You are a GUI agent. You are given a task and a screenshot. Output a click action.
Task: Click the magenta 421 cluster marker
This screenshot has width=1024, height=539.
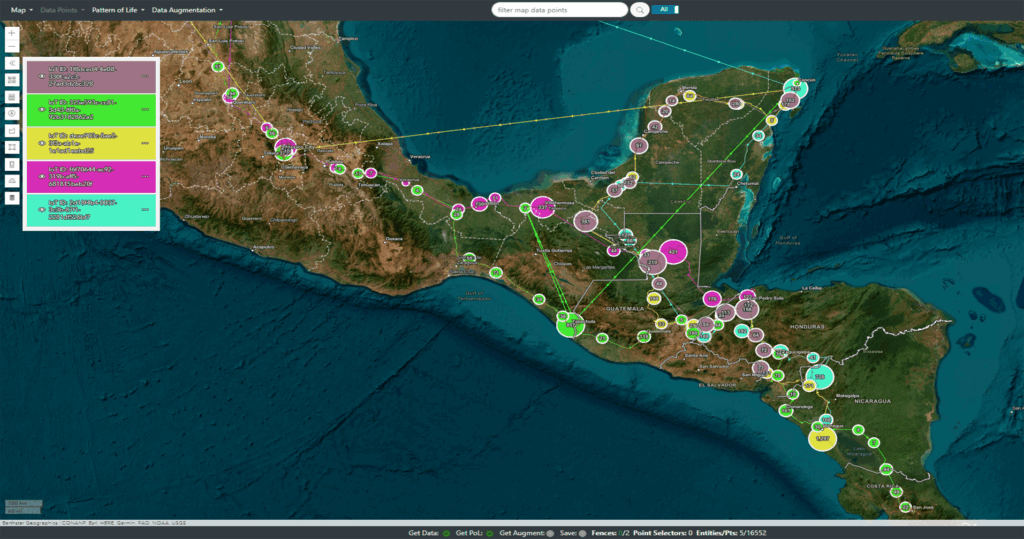[x=673, y=252]
